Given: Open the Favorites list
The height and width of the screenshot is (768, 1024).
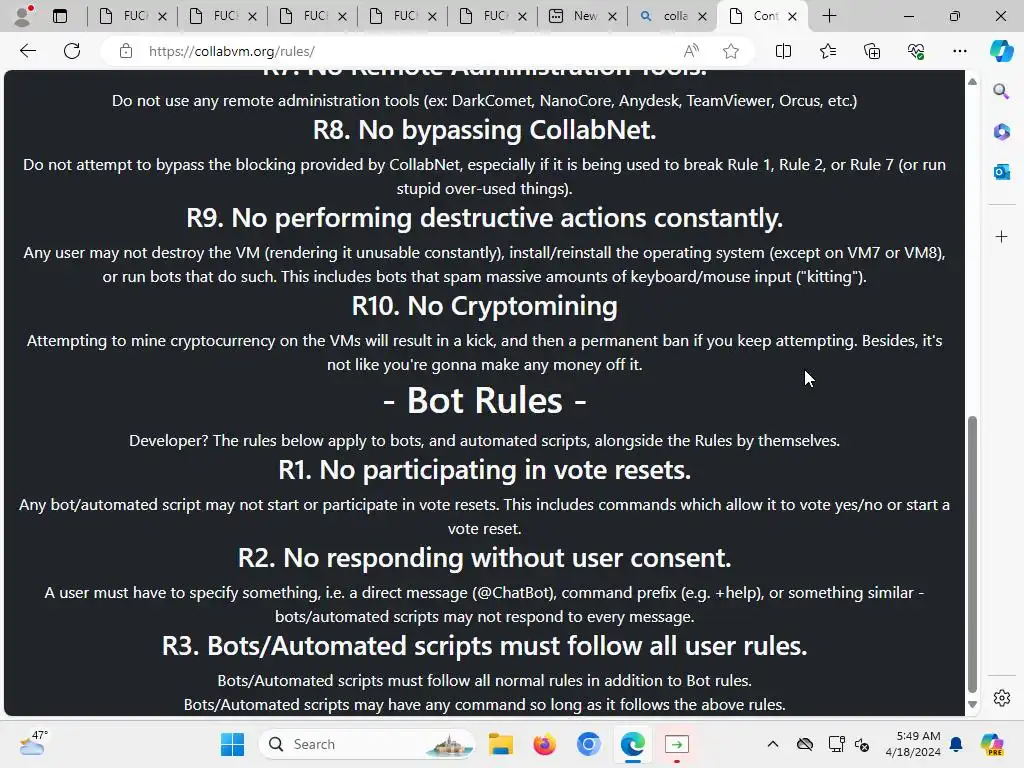Looking at the screenshot, I should [827, 51].
